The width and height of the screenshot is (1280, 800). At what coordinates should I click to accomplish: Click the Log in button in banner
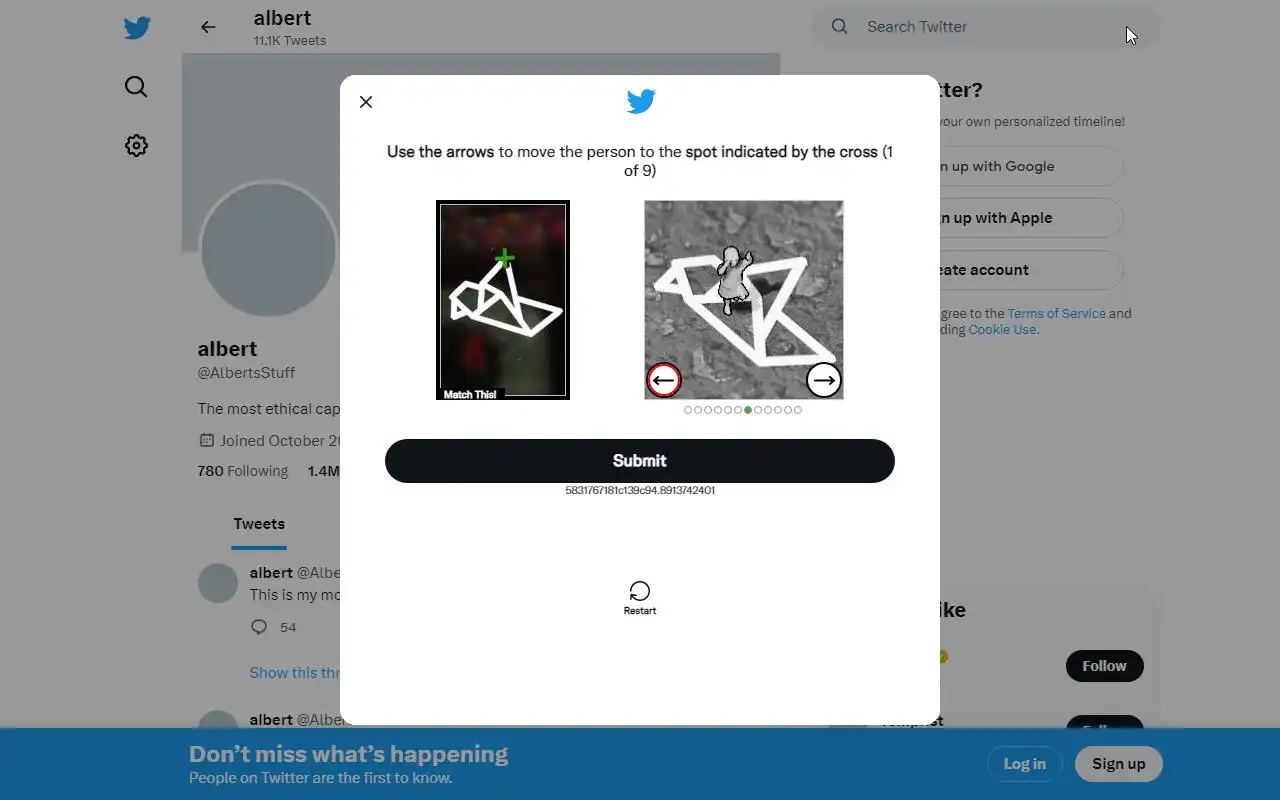(x=1025, y=764)
